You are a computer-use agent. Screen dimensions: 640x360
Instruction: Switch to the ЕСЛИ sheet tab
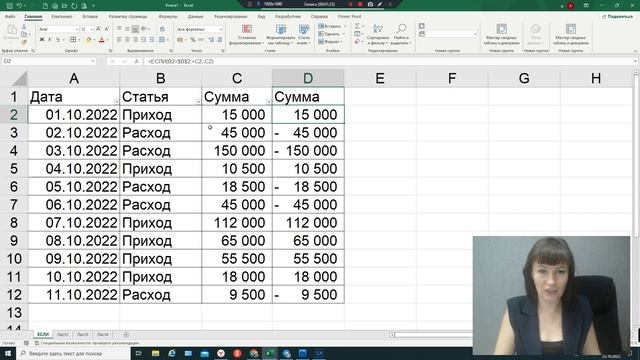(x=43, y=334)
